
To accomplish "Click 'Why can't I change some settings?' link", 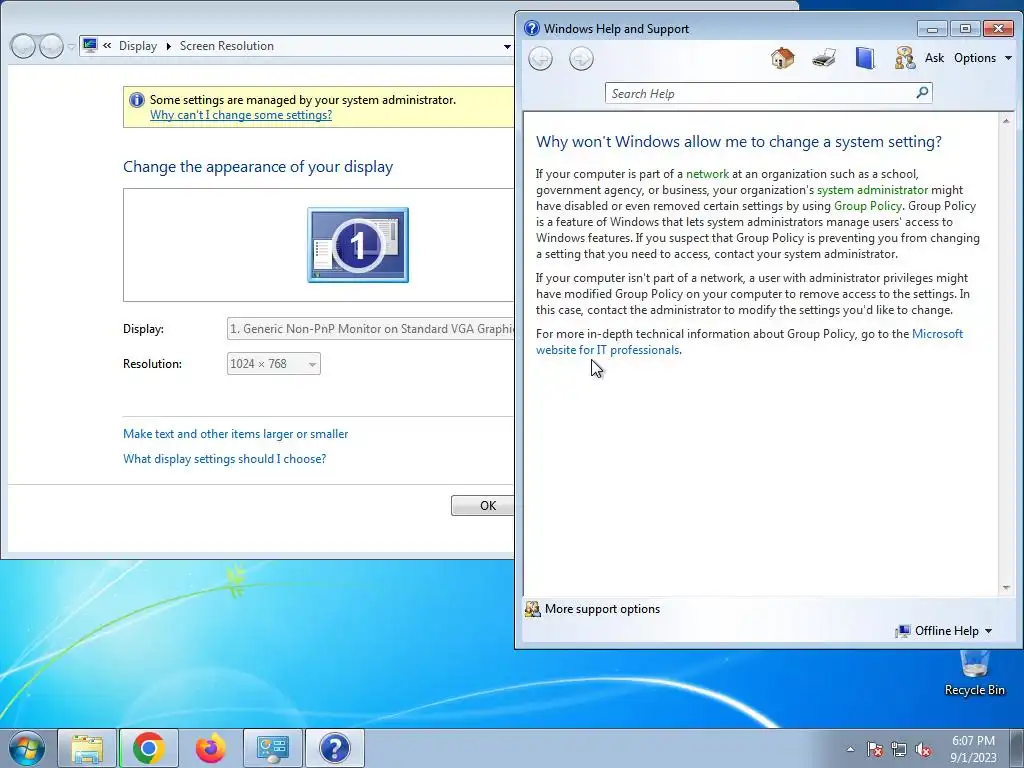I will [x=241, y=115].
